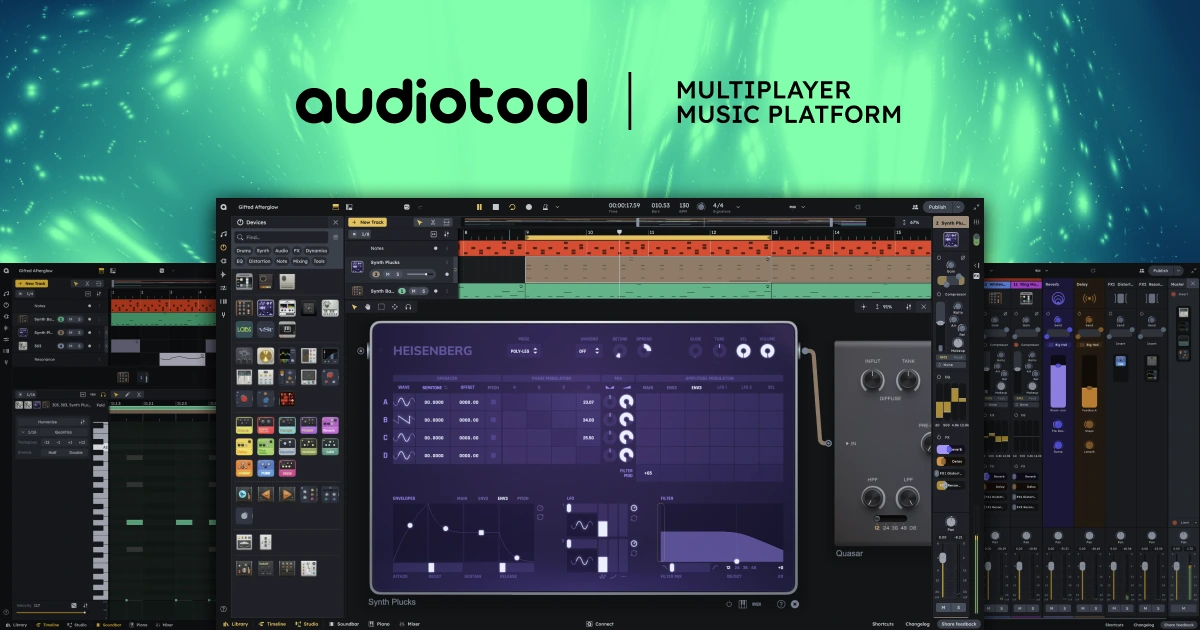Open Notes track options menu dots
The height and width of the screenshot is (630, 1200).
point(447,248)
